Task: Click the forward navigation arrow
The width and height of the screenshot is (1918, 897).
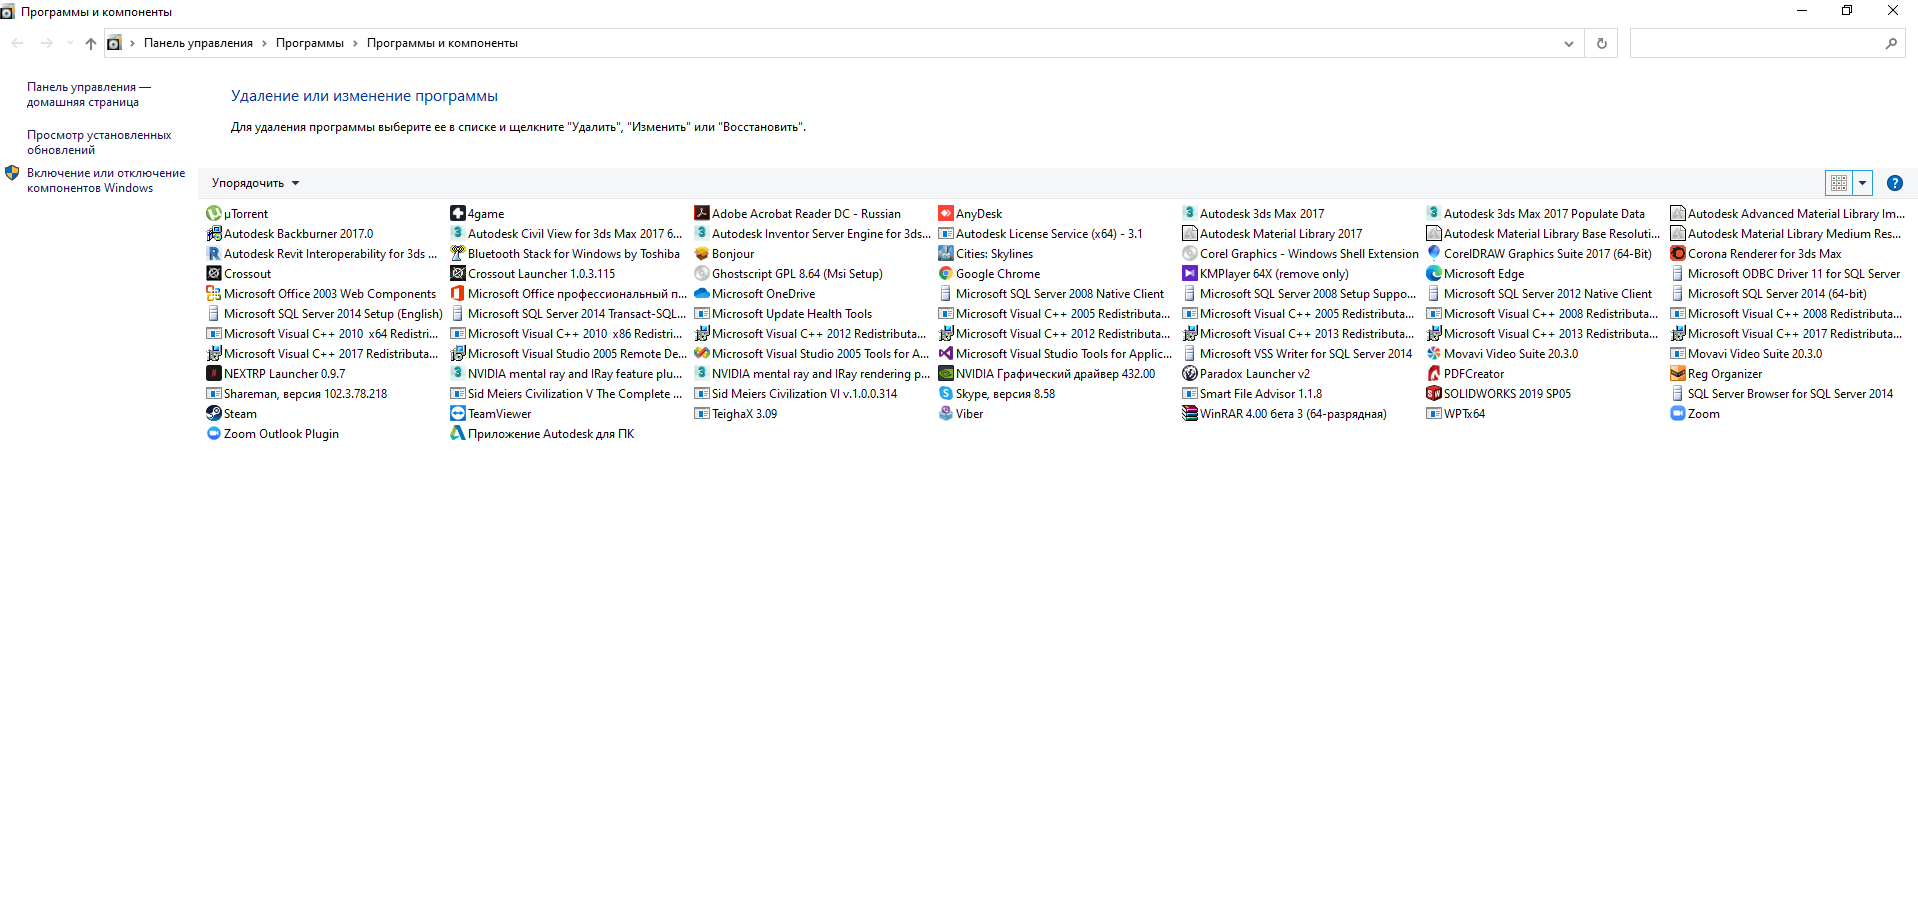Action: tap(46, 43)
